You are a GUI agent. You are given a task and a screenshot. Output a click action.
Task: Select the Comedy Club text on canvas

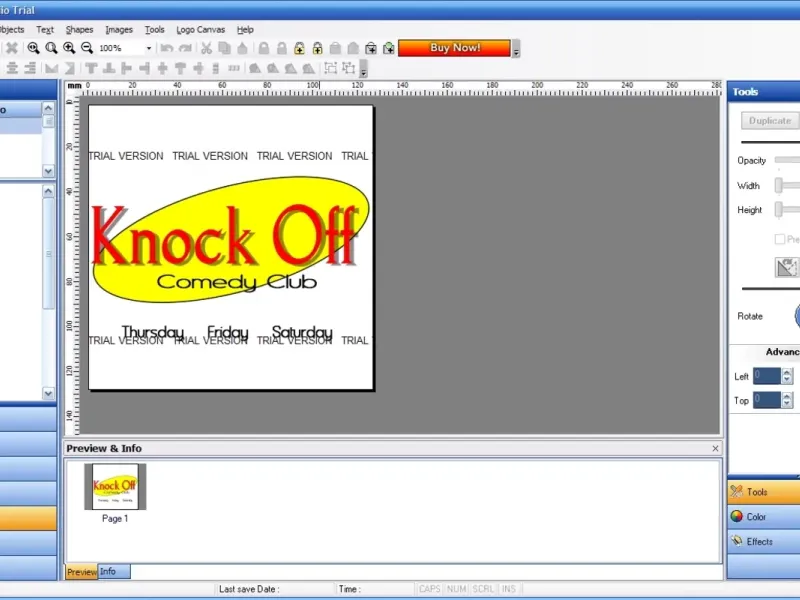237,282
